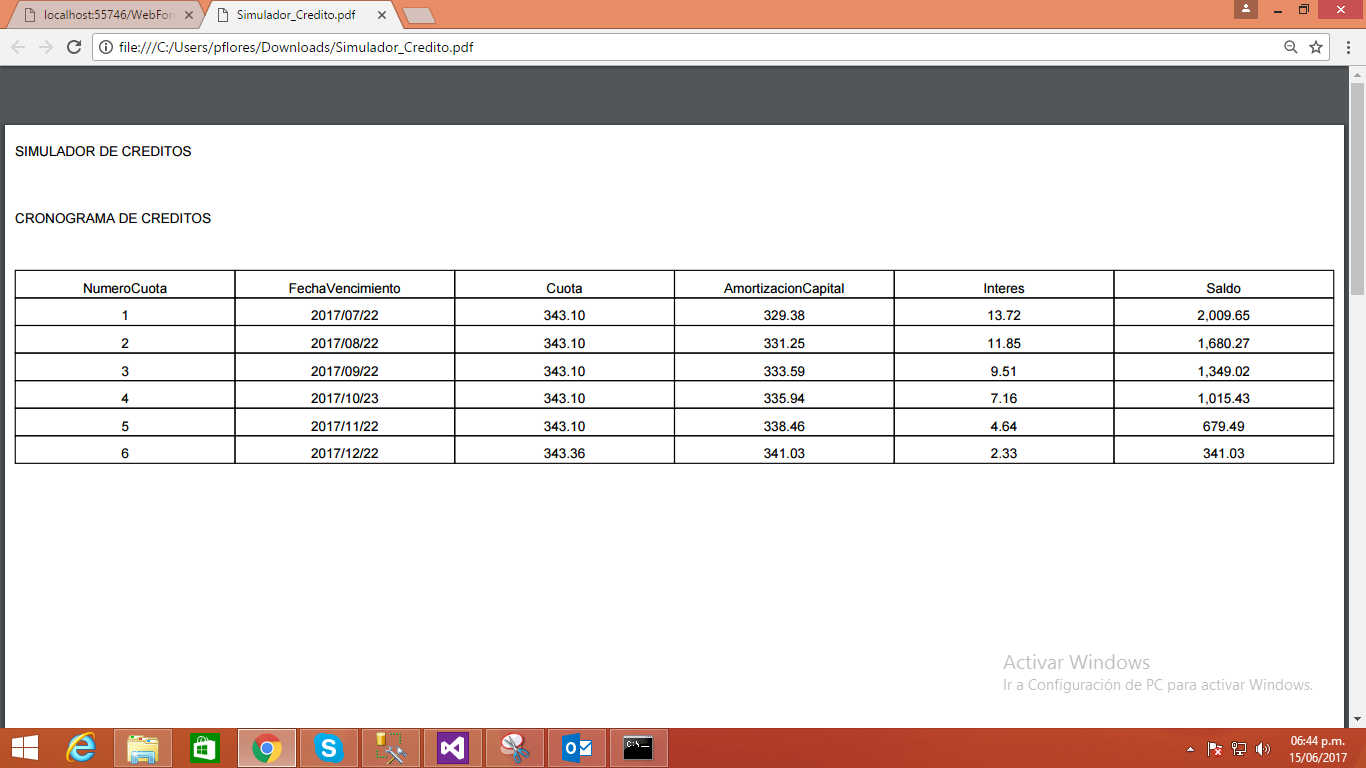Open the Chrome profile user button
The width and height of the screenshot is (1366, 768).
(x=1246, y=9)
